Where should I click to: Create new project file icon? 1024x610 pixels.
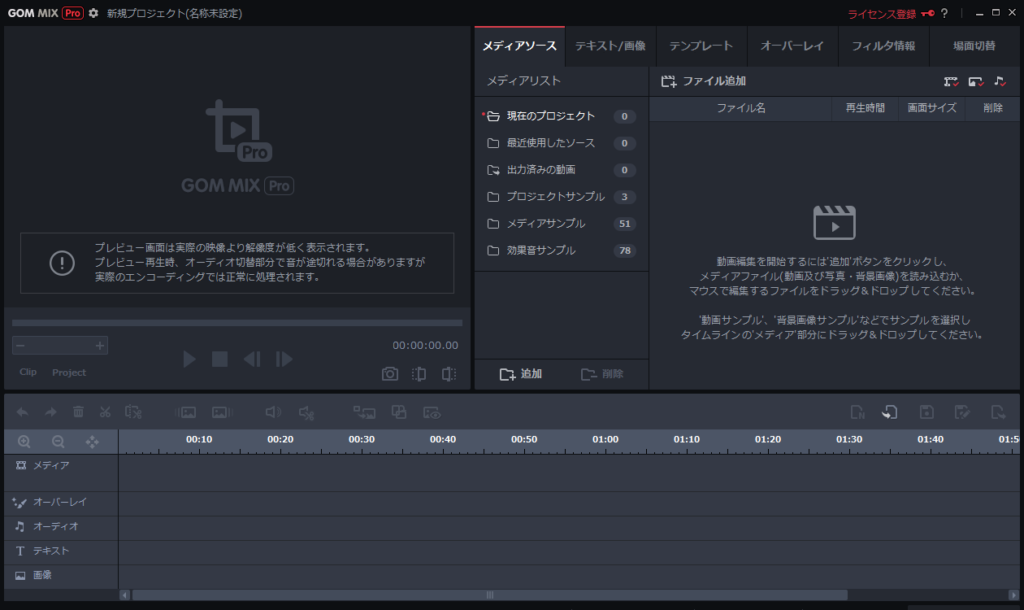click(x=857, y=412)
